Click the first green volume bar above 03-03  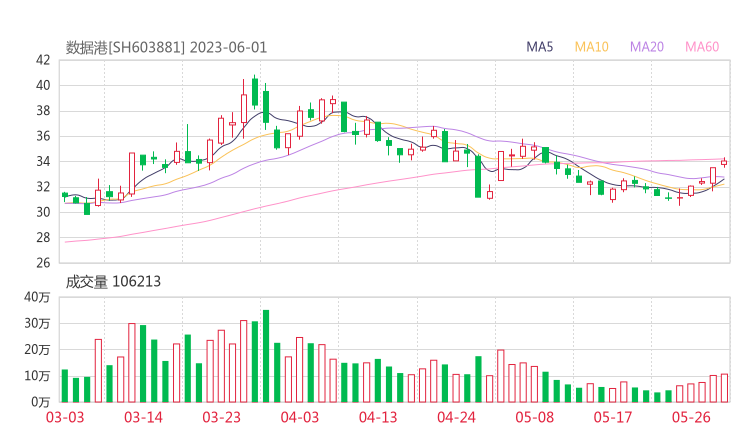click(x=65, y=386)
